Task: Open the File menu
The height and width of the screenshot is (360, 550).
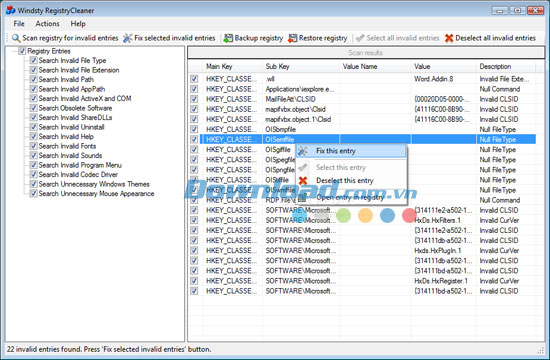Action: pos(19,24)
